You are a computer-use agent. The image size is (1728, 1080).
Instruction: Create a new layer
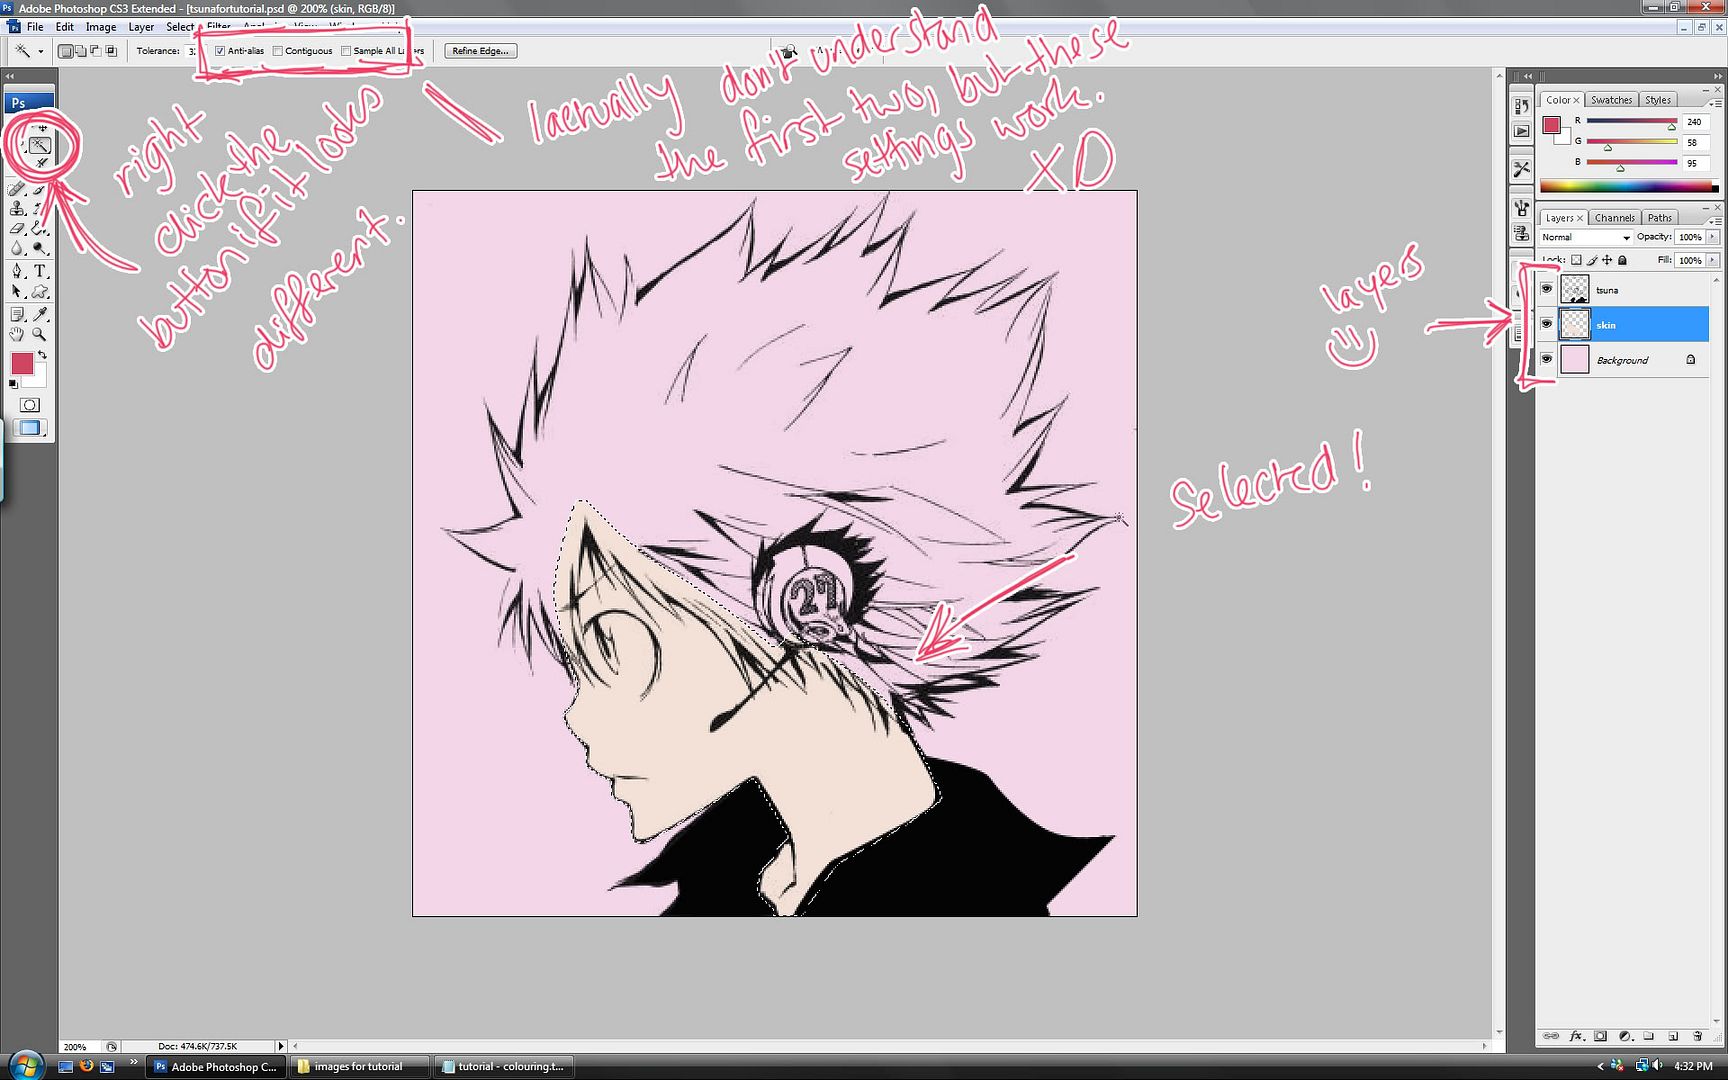tap(1673, 1036)
